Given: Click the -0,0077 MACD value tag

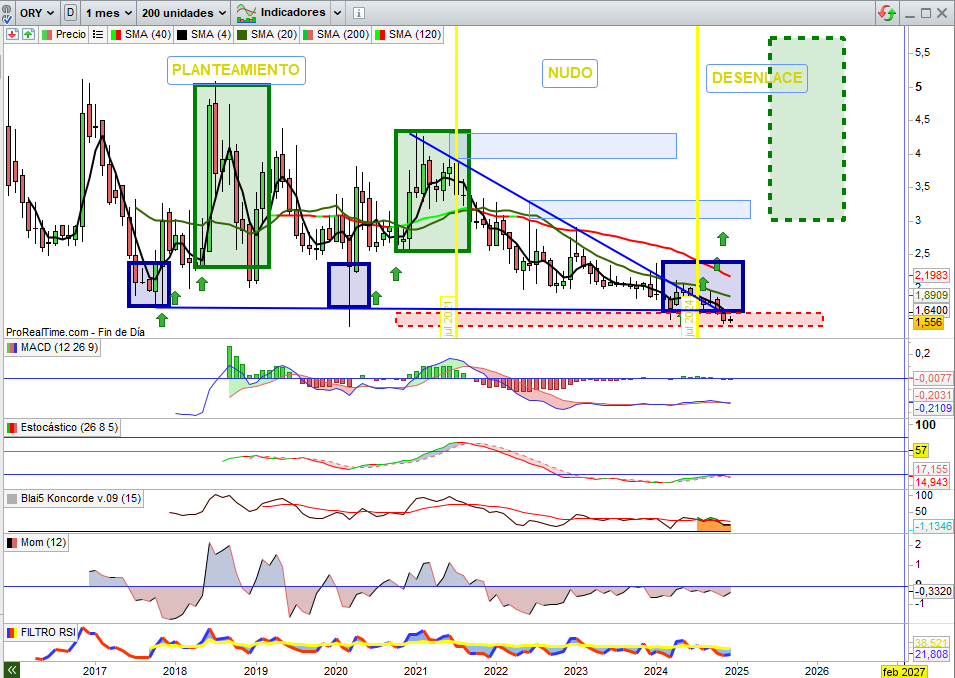Looking at the screenshot, I should (x=932, y=378).
